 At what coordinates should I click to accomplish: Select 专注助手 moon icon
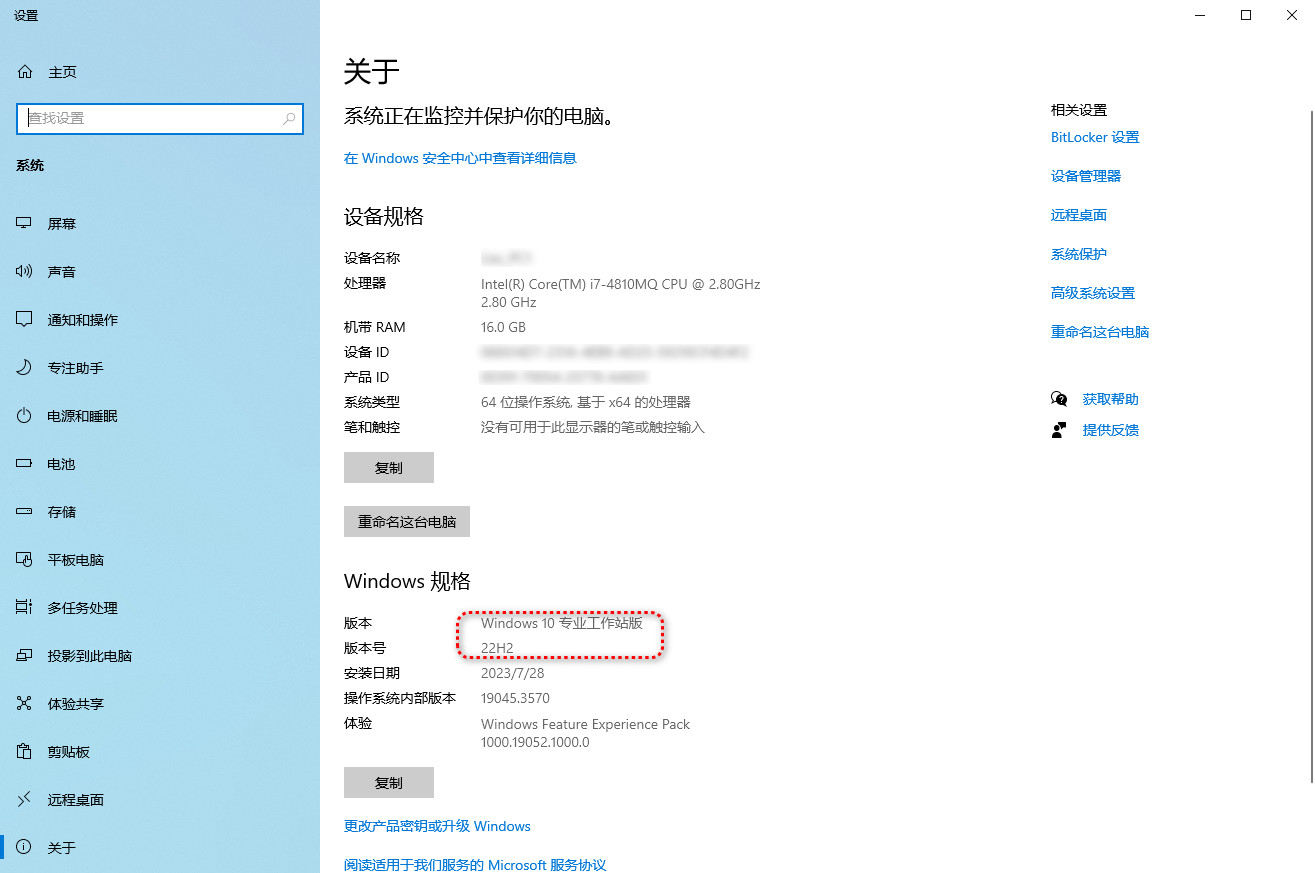click(25, 368)
